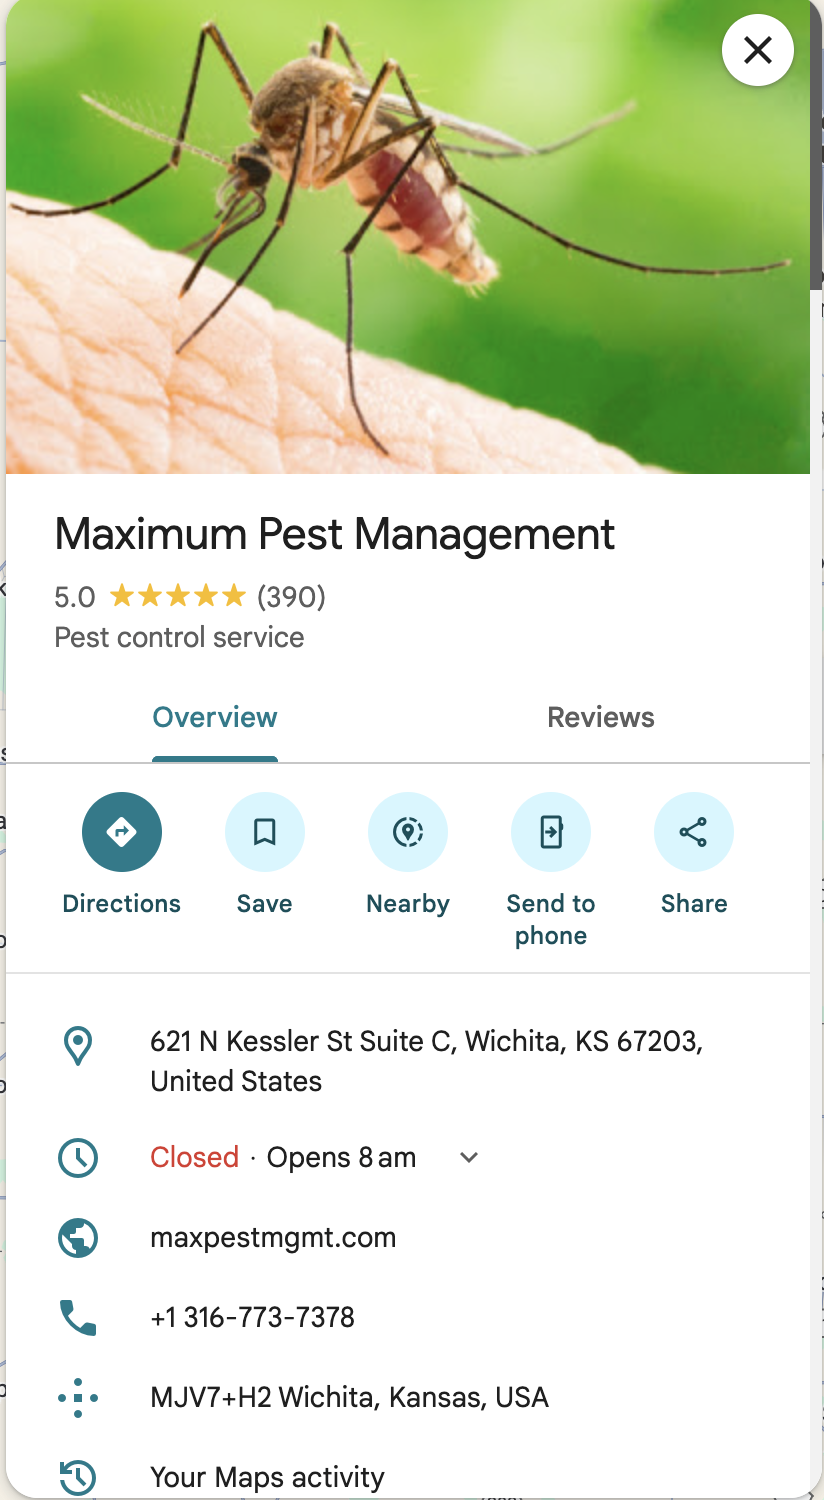Close the place details panel
Image resolution: width=824 pixels, height=1500 pixels.
coord(758,50)
